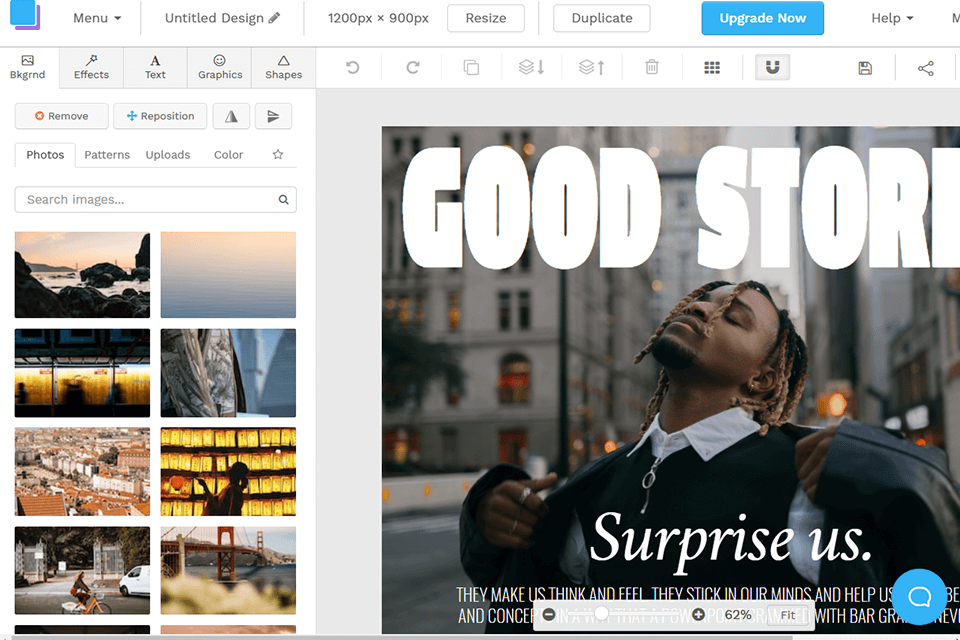
Task: Open the Bkgrnd tool tab
Action: (28, 67)
